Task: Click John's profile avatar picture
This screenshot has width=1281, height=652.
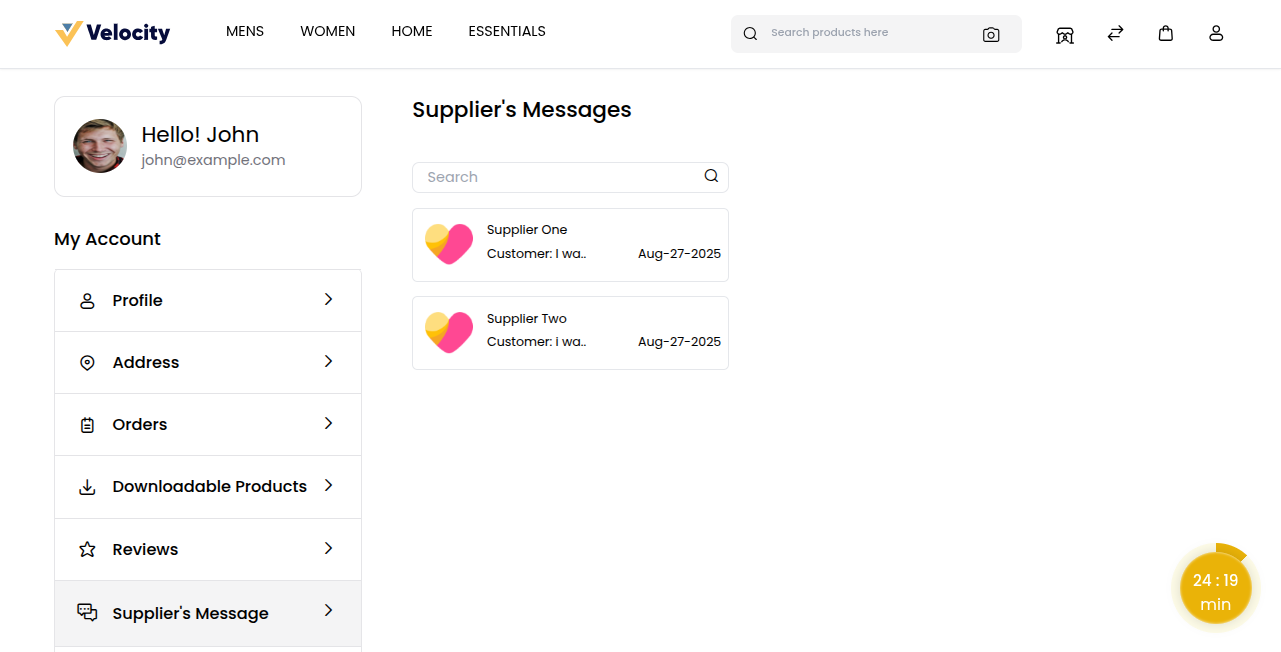Action: point(100,146)
